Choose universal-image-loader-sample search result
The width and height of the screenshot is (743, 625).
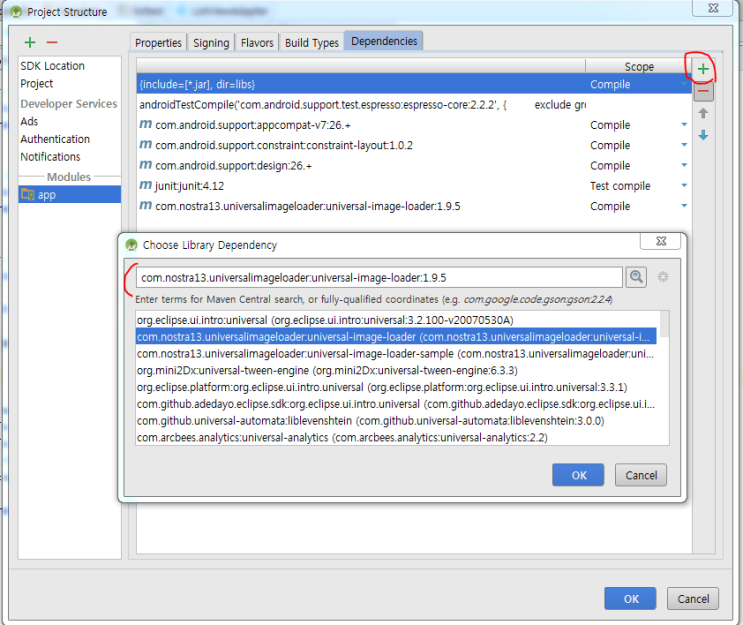[397, 353]
